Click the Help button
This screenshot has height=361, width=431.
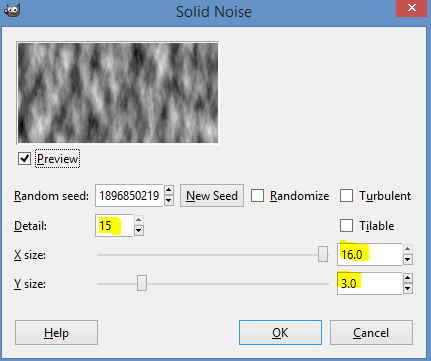coord(56,333)
